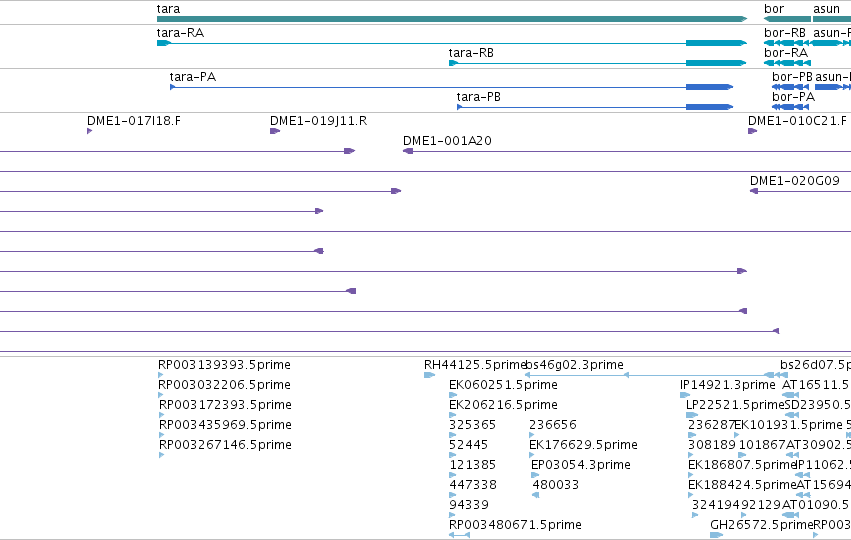Click the bs26d07 label
This screenshot has height=540, width=851.
[815, 365]
